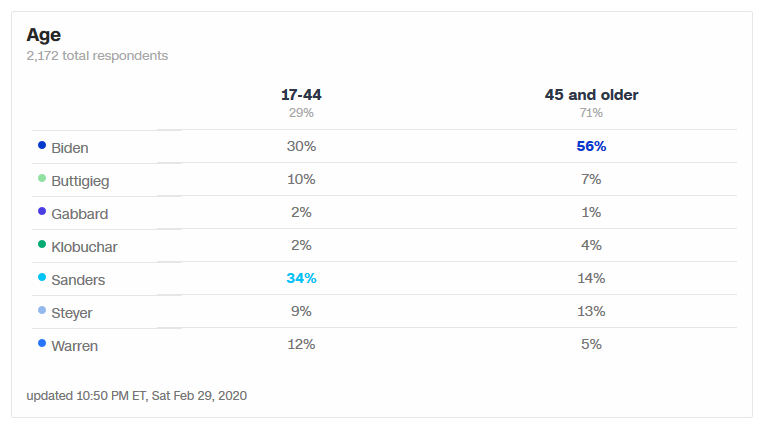
Task: Click the 2,172 total respondents text
Action: [97, 56]
